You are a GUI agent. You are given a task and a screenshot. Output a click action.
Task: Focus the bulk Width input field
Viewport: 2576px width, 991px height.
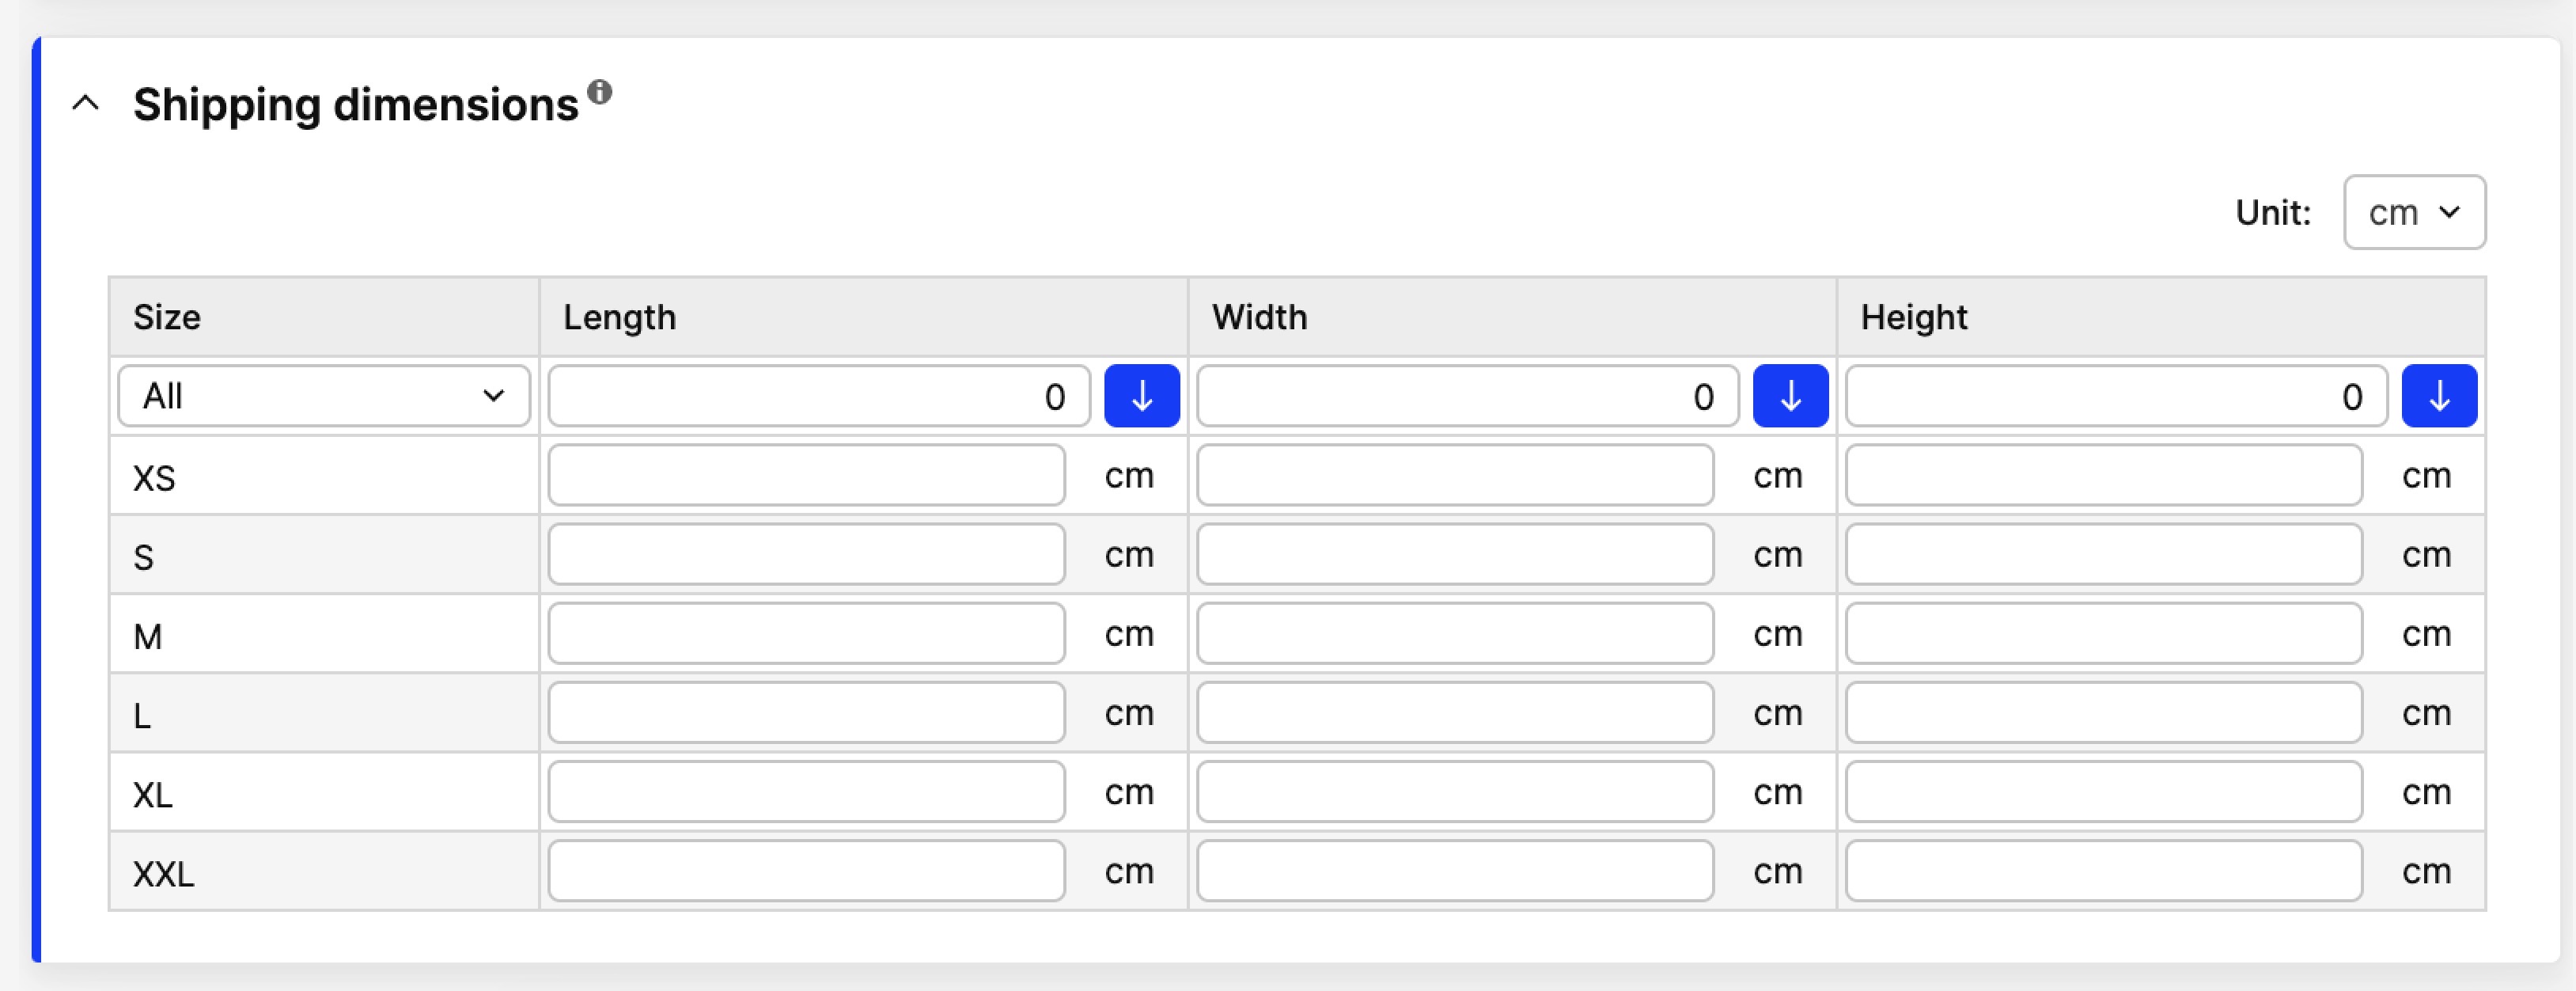(x=1468, y=396)
